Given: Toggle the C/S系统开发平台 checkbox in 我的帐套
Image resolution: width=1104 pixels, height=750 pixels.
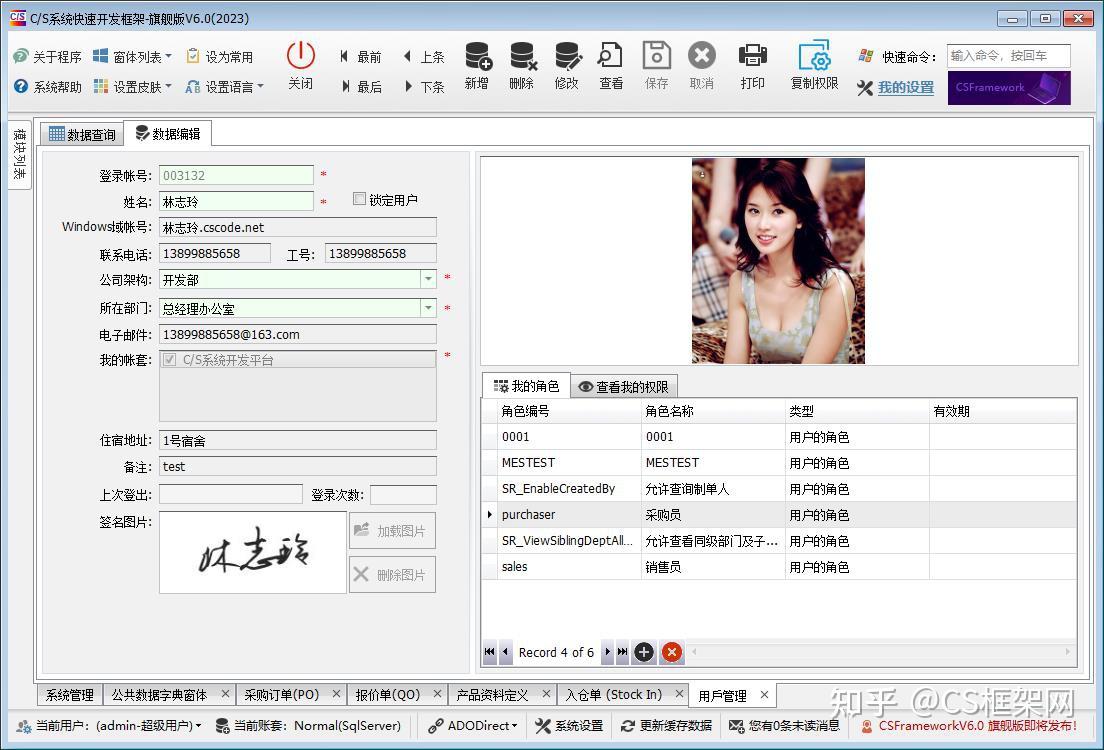Looking at the screenshot, I should (x=171, y=361).
